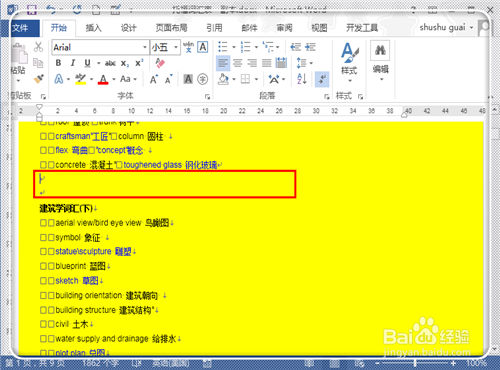
Task: Apply the red font color button
Action: point(103,79)
